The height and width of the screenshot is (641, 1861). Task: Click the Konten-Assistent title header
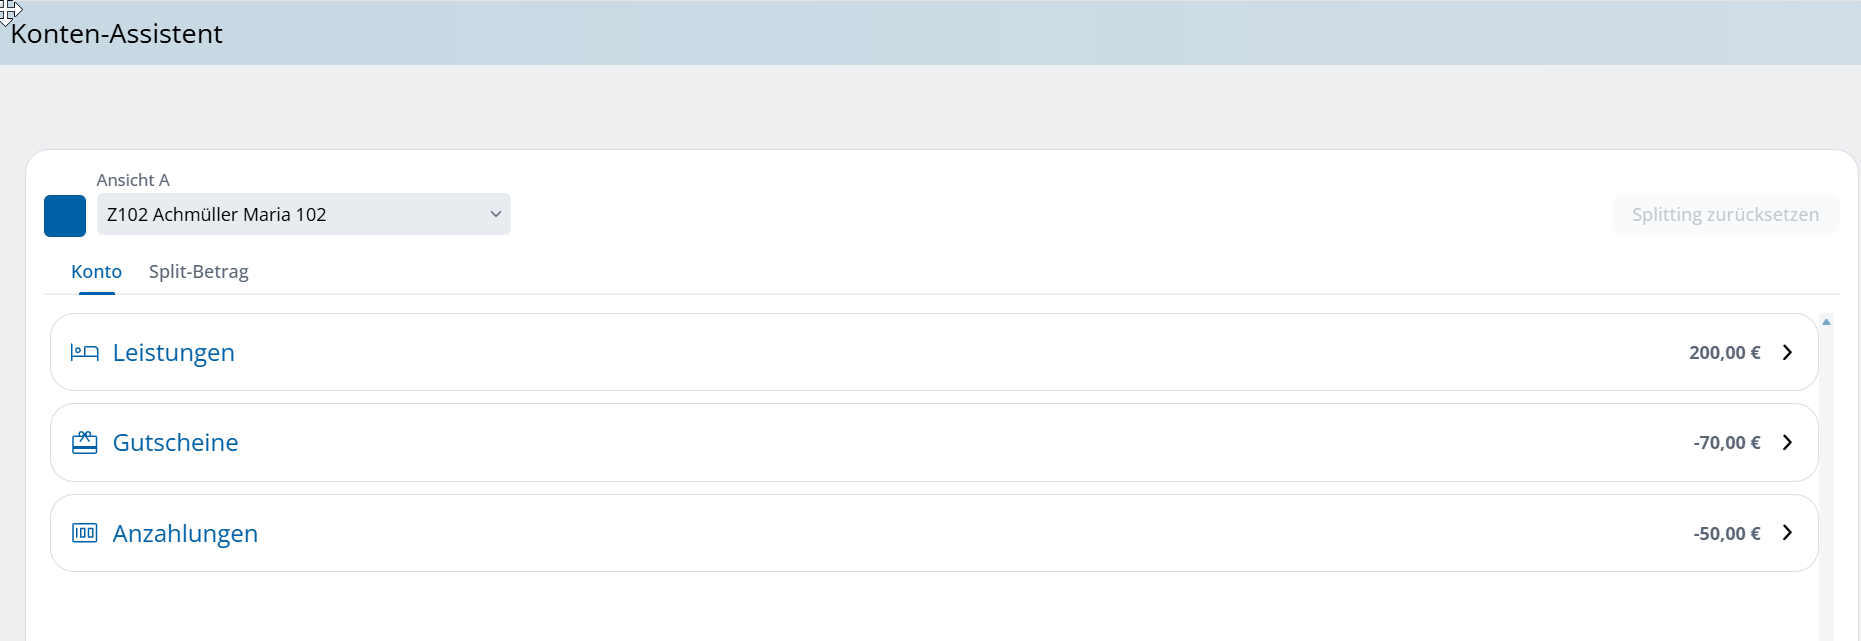coord(117,34)
